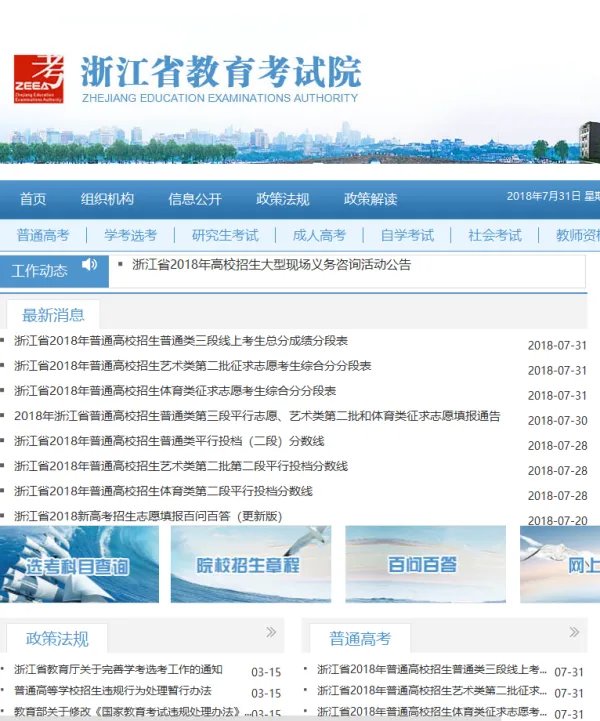Screen dimensions: 600x721
Task: Open 艺术类第二批征求志愿考生综合分分段表 news link
Action: (x=193, y=366)
